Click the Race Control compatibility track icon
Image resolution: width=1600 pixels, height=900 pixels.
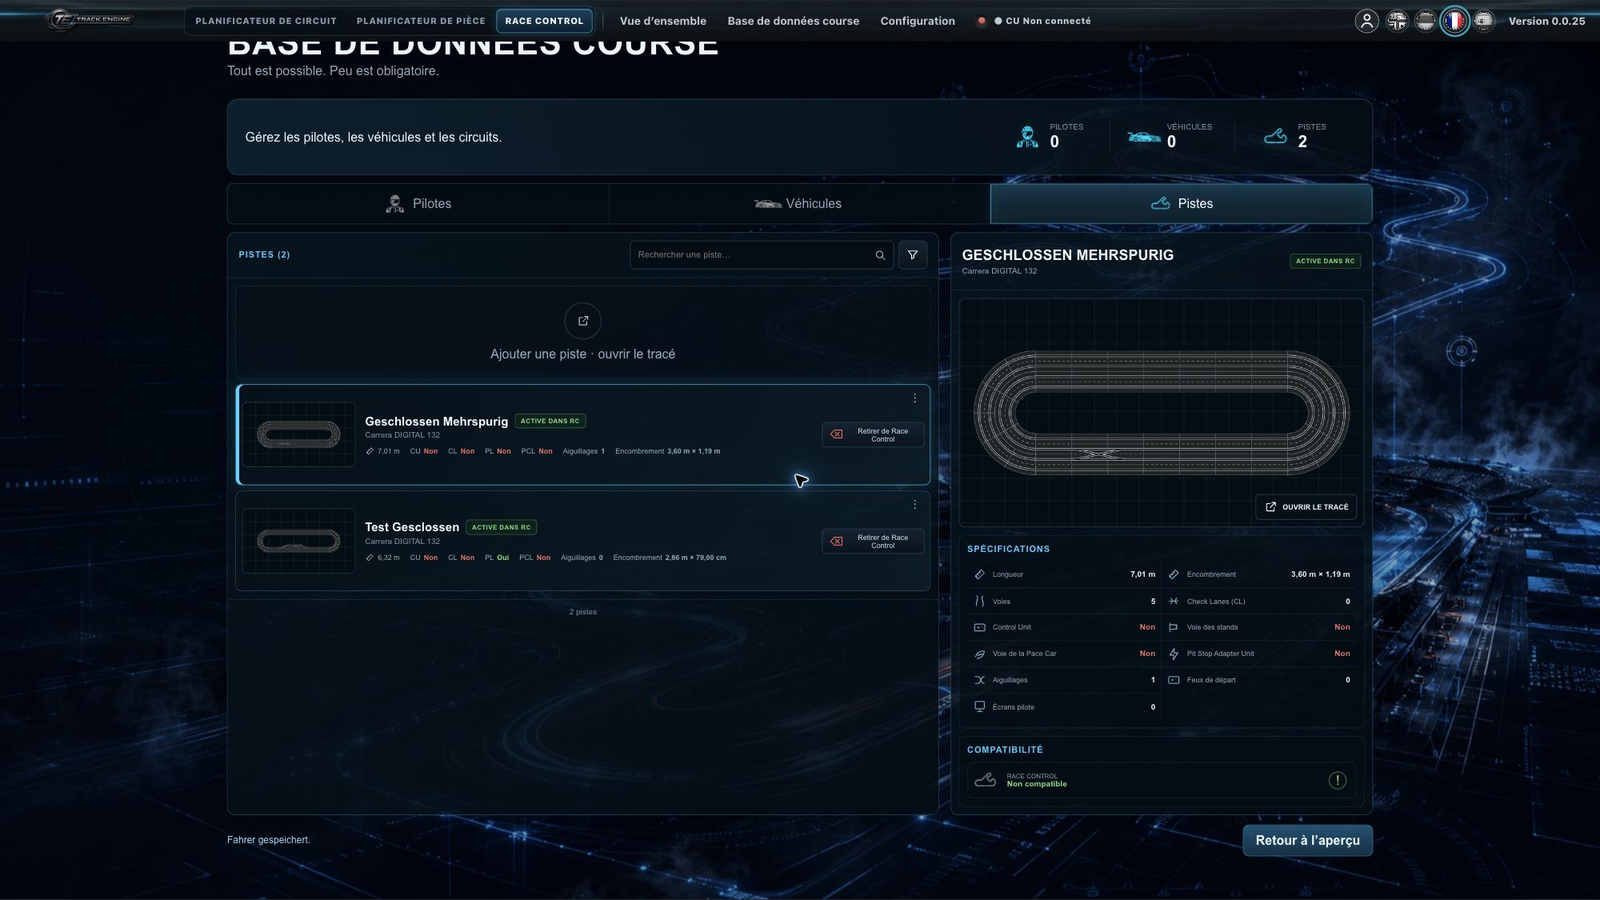click(x=985, y=780)
